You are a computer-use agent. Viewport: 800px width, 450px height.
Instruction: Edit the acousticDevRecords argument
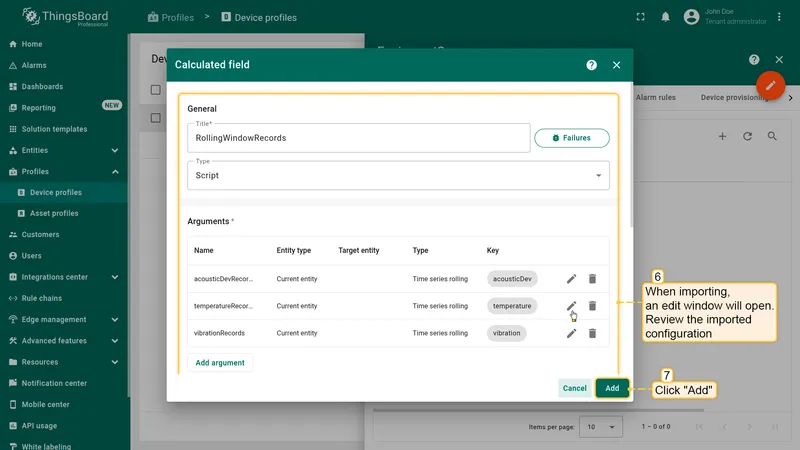tap(571, 279)
